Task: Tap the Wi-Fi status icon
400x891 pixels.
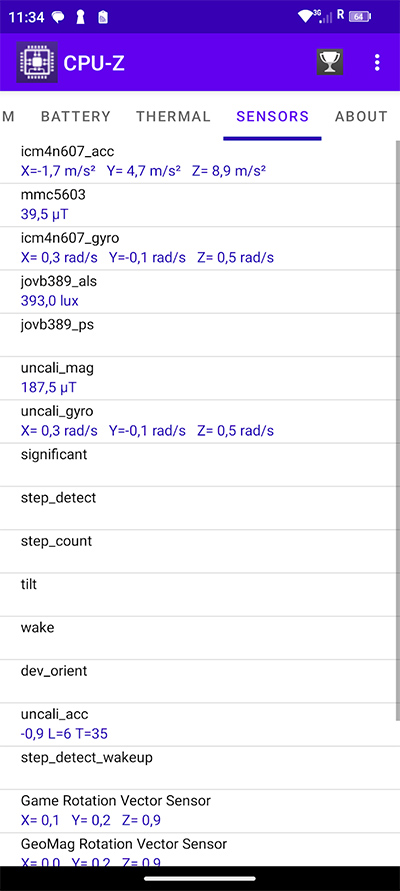Action: [x=306, y=16]
